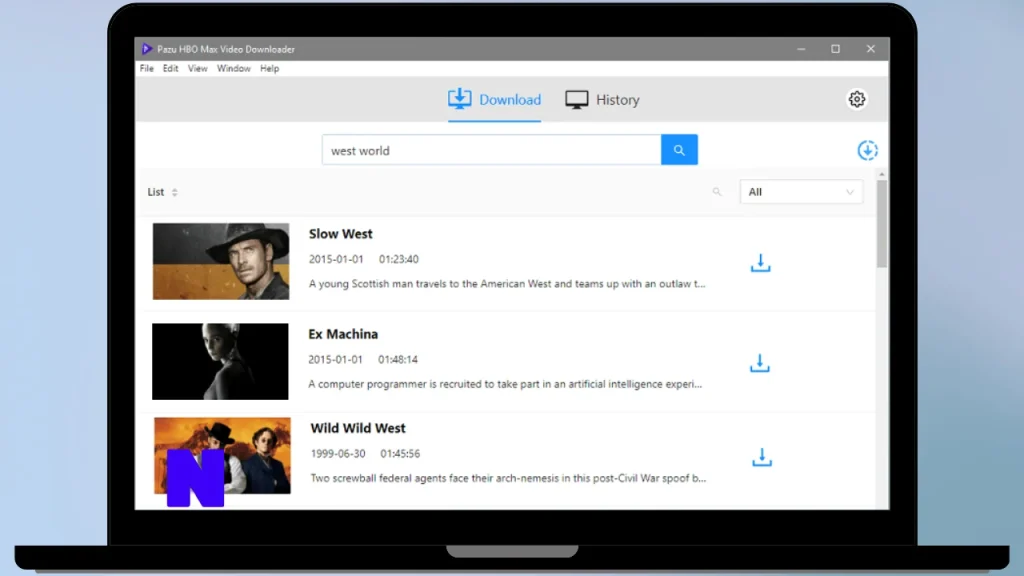Click description starting 'A computer programmer'
The image size is (1024, 576).
[x=505, y=384]
